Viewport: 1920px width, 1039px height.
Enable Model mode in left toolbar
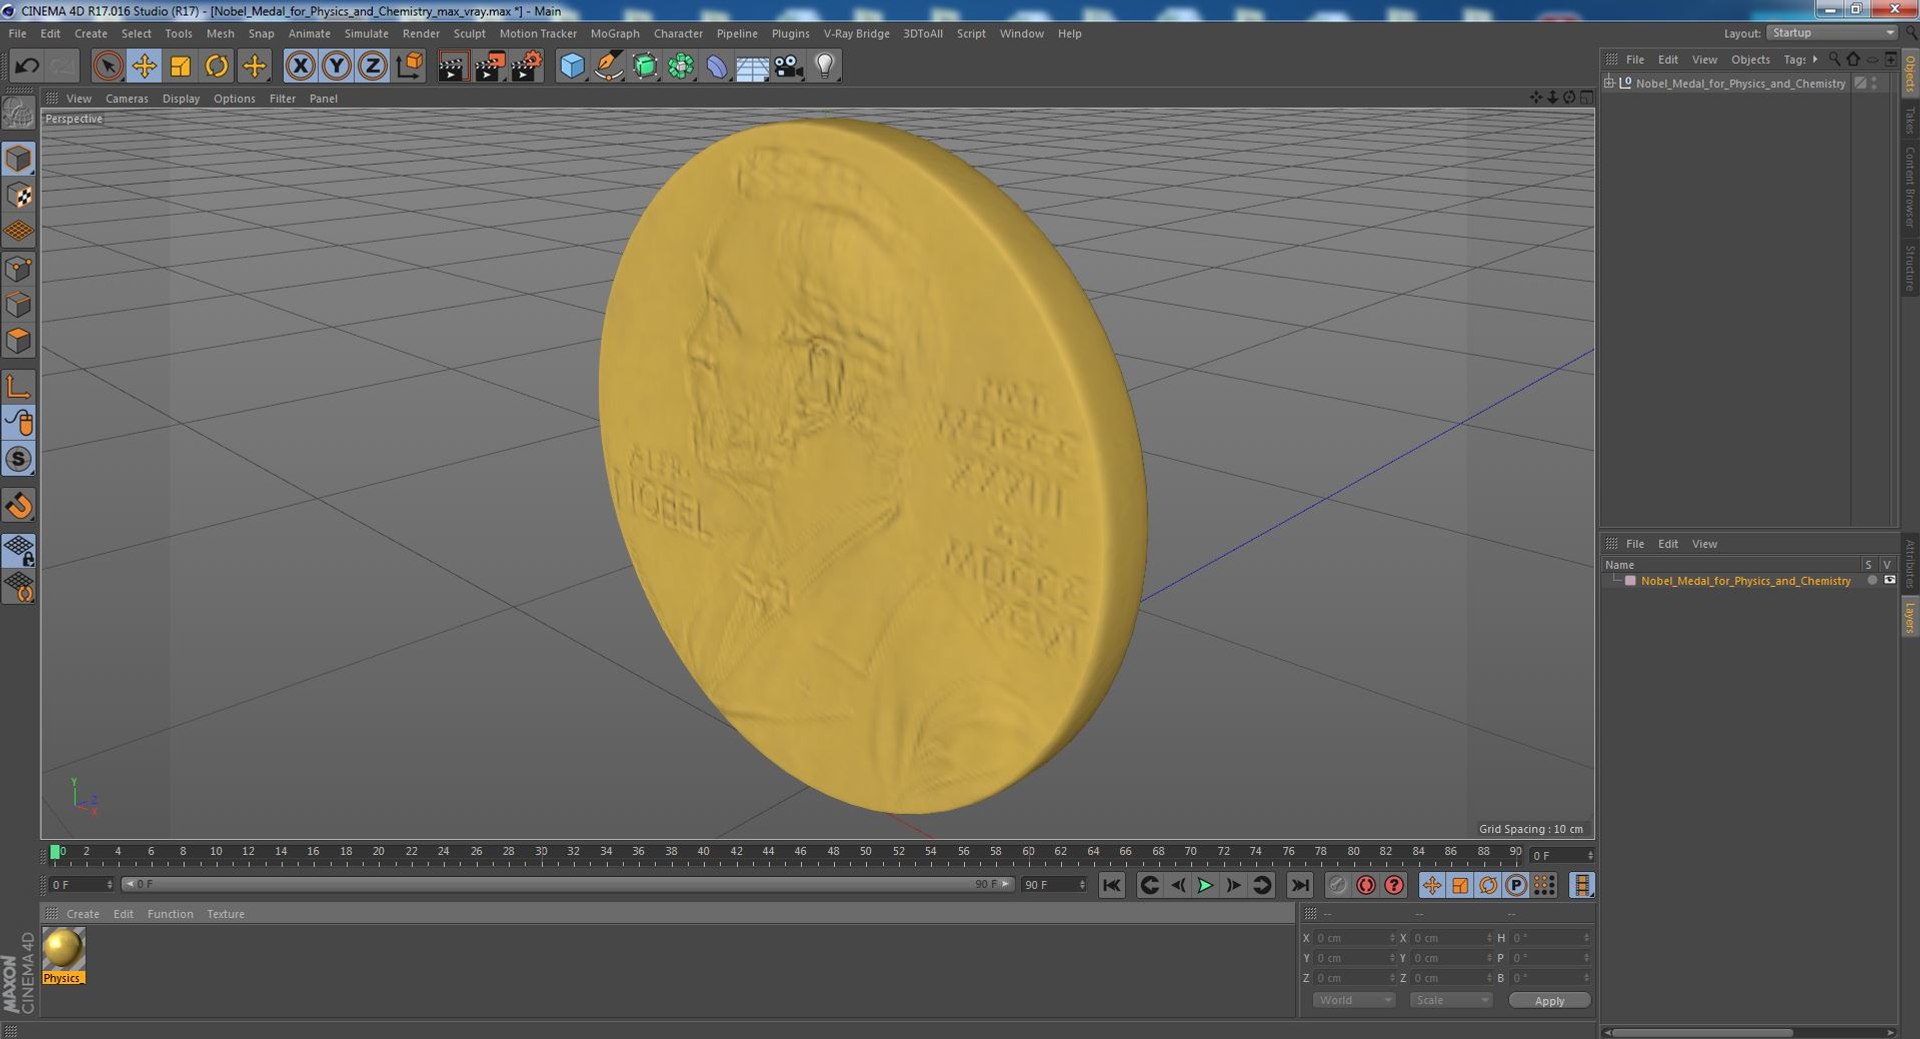pos(19,159)
